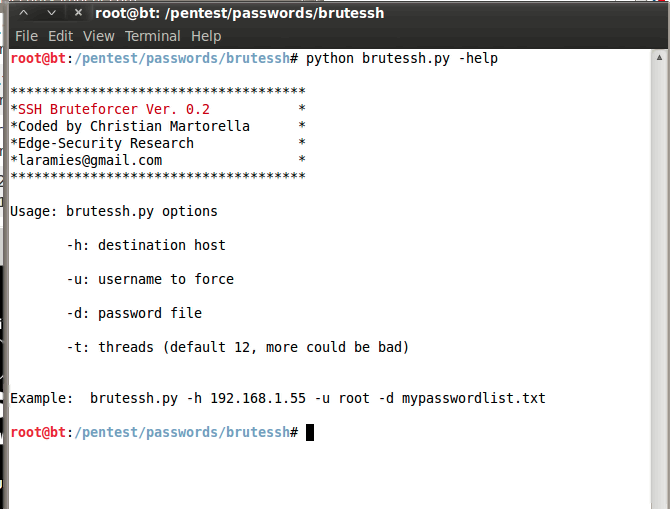Click the '-h: destination host' option line

[x=146, y=245]
